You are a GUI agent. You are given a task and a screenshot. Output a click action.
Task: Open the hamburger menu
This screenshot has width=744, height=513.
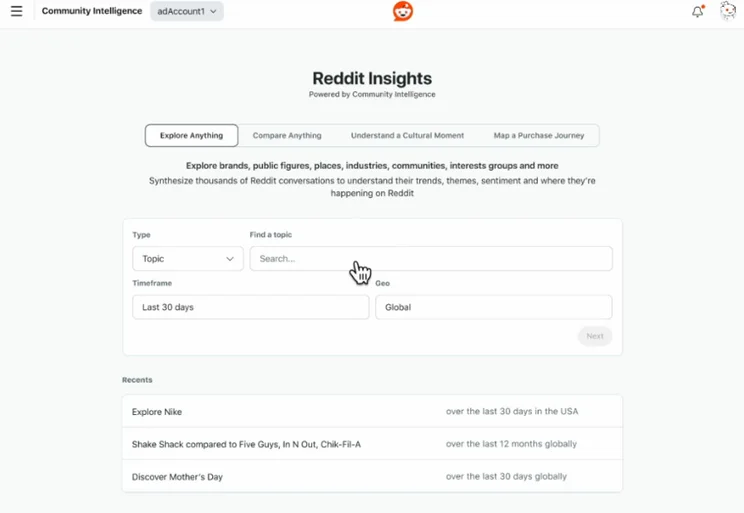point(17,11)
